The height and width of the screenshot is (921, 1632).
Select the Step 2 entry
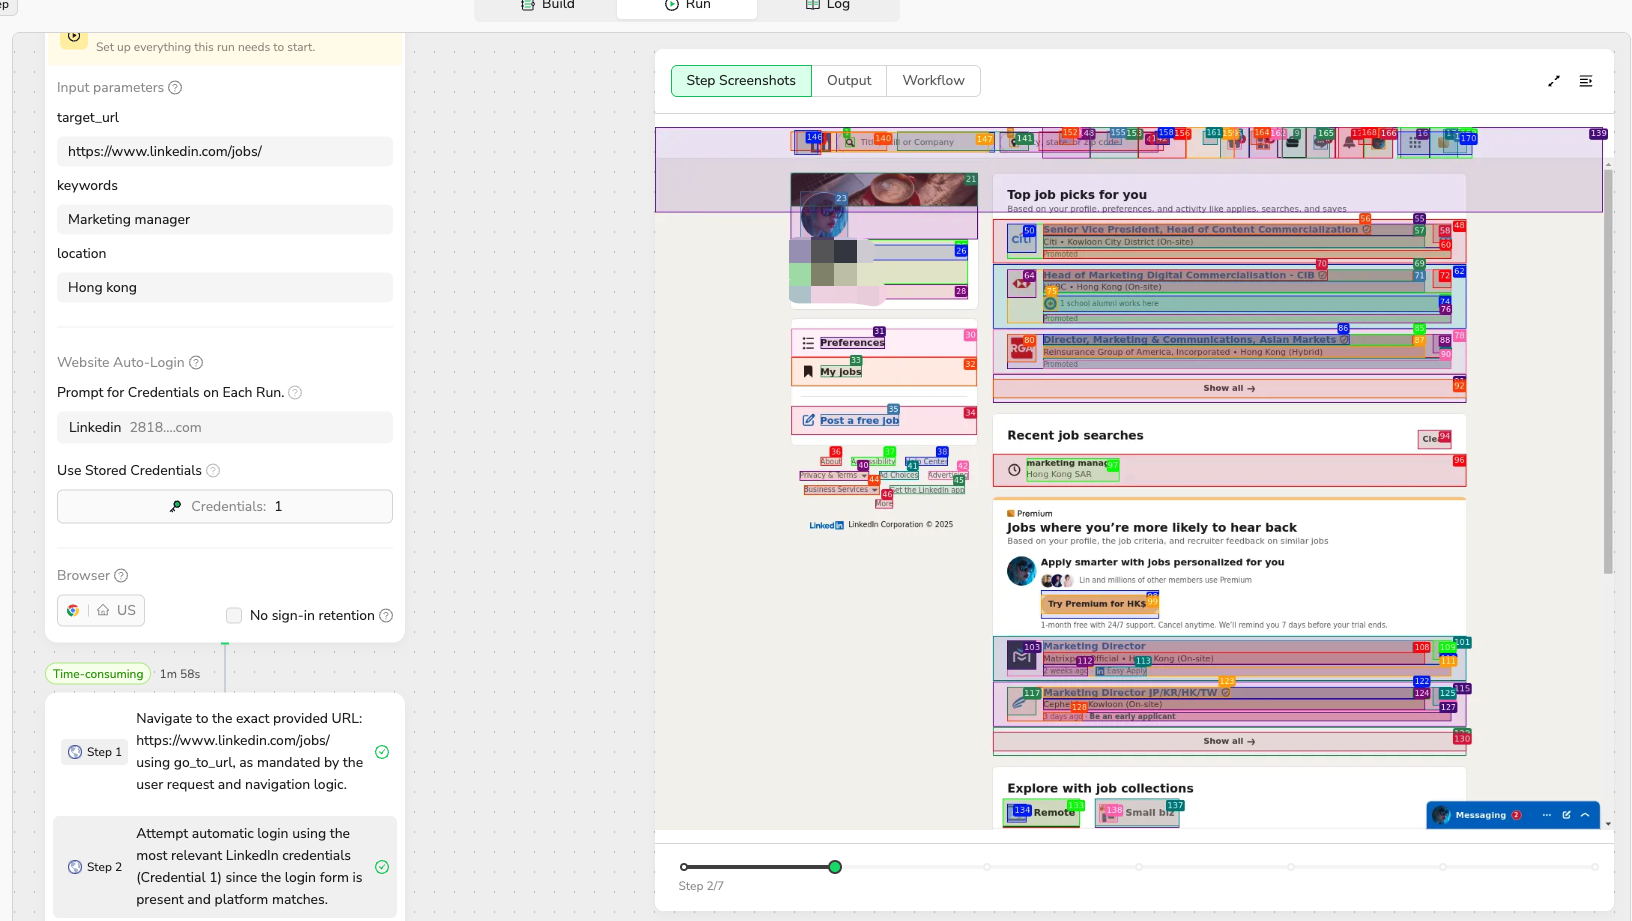[225, 867]
